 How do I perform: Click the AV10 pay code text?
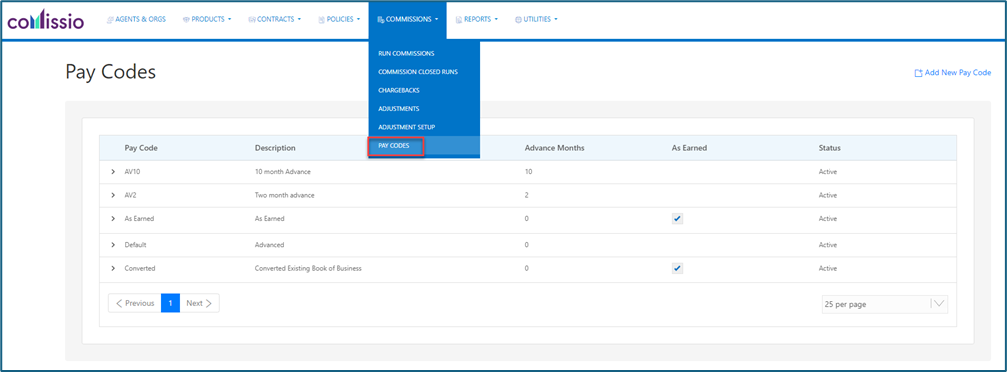coord(132,172)
